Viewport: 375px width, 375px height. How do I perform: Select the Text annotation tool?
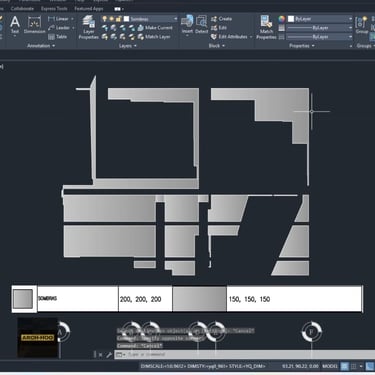point(15,25)
